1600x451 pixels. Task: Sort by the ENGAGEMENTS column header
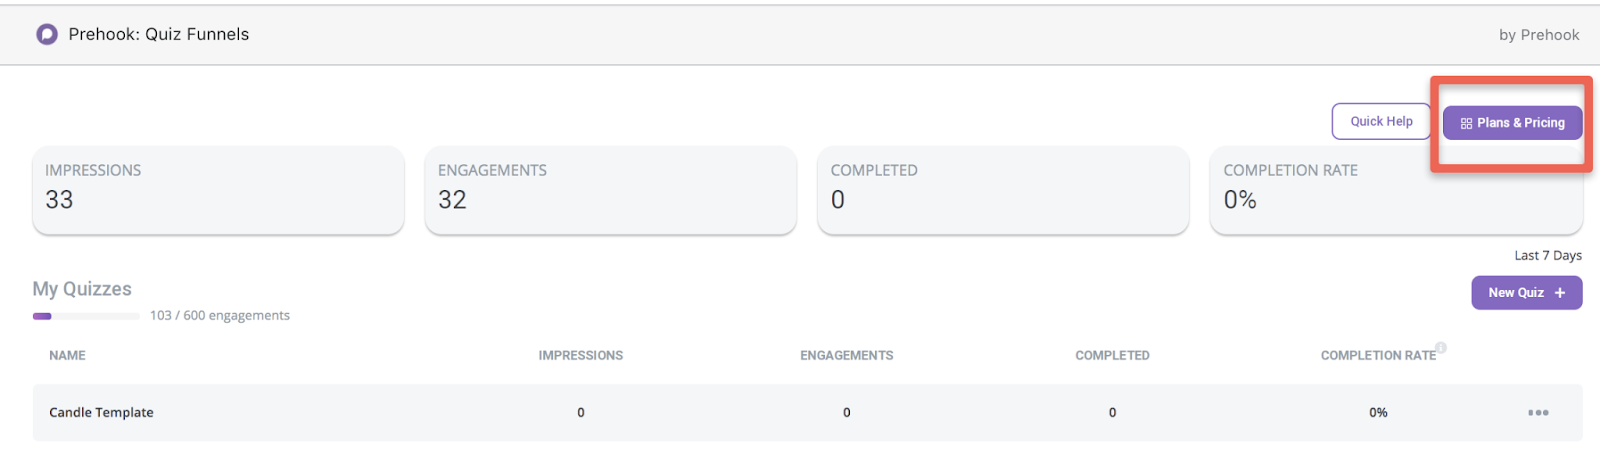(x=846, y=355)
